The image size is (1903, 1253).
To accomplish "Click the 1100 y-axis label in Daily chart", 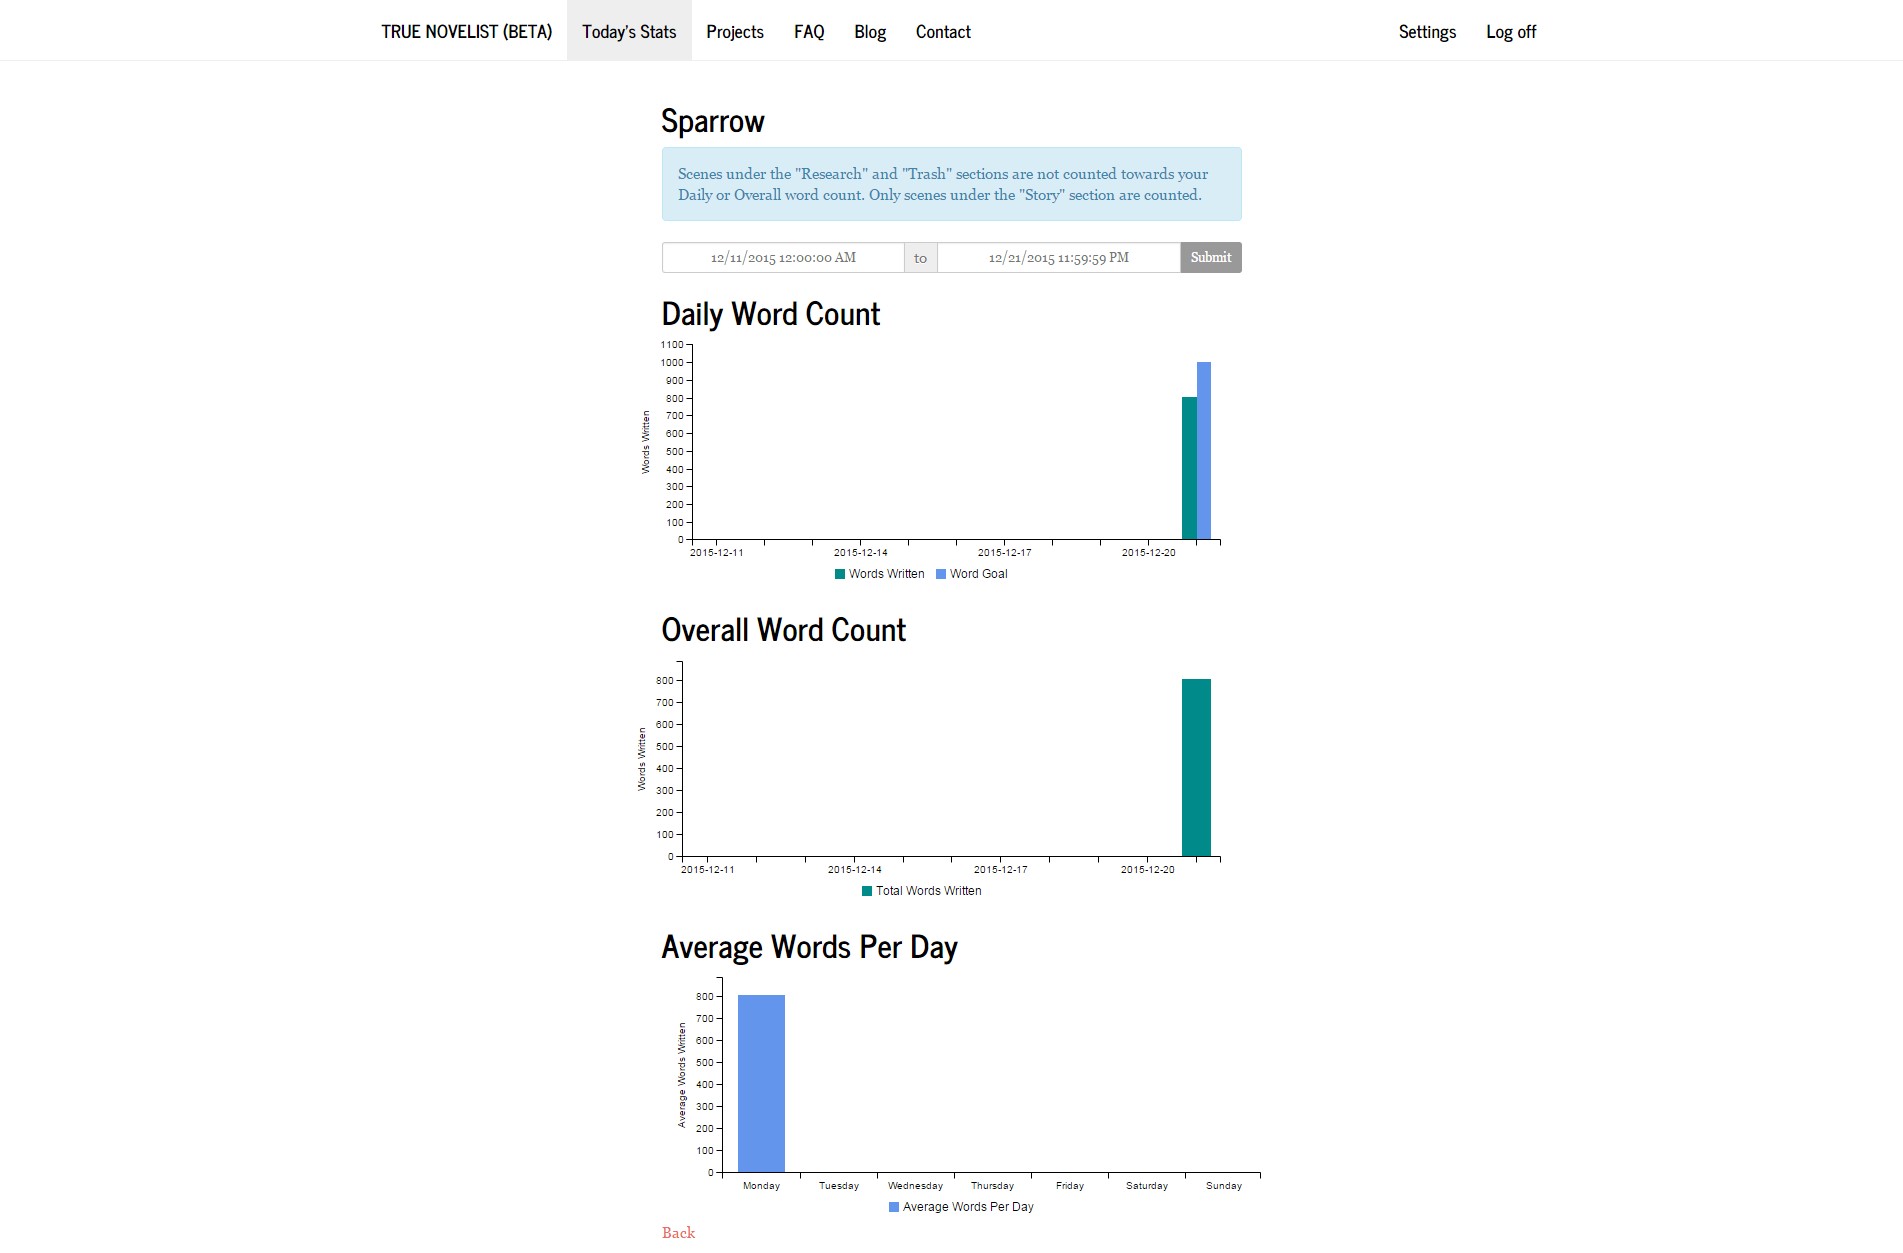I will coord(672,345).
